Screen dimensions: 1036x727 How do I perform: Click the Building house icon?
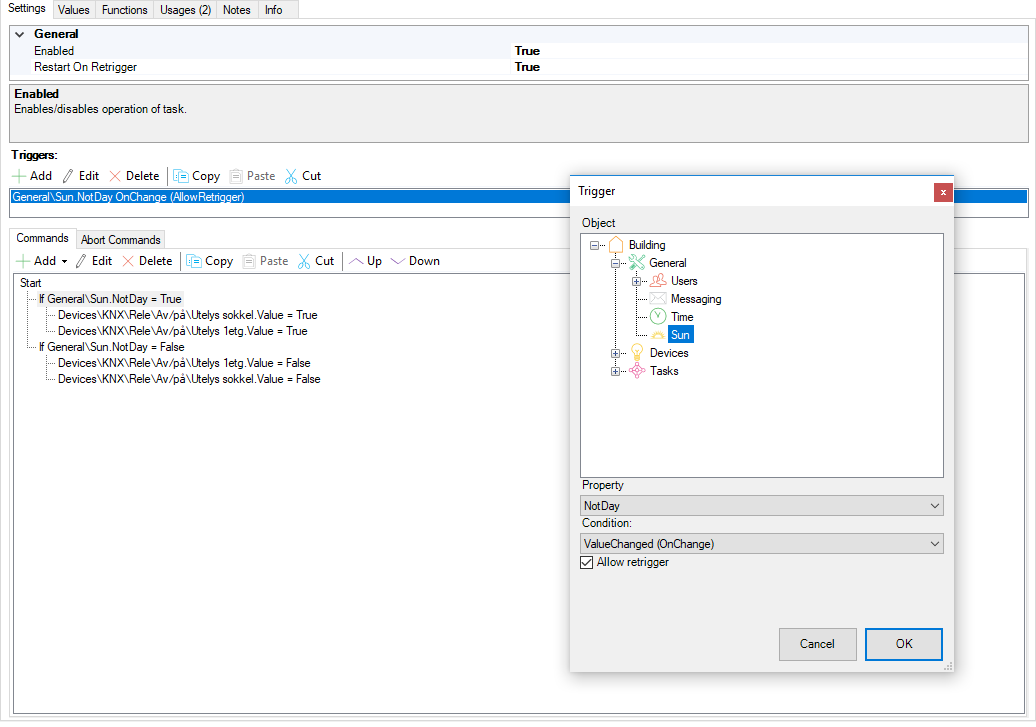[616, 245]
